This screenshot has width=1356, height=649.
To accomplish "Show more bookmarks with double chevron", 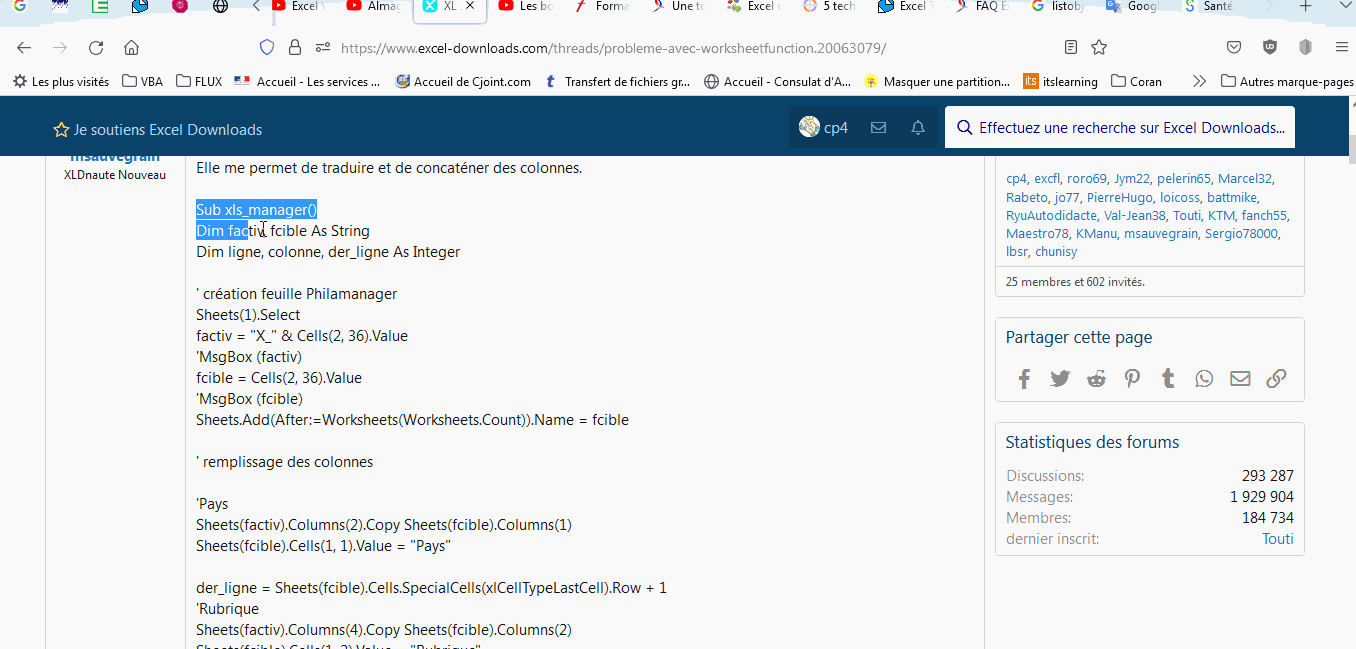I will 1200,81.
